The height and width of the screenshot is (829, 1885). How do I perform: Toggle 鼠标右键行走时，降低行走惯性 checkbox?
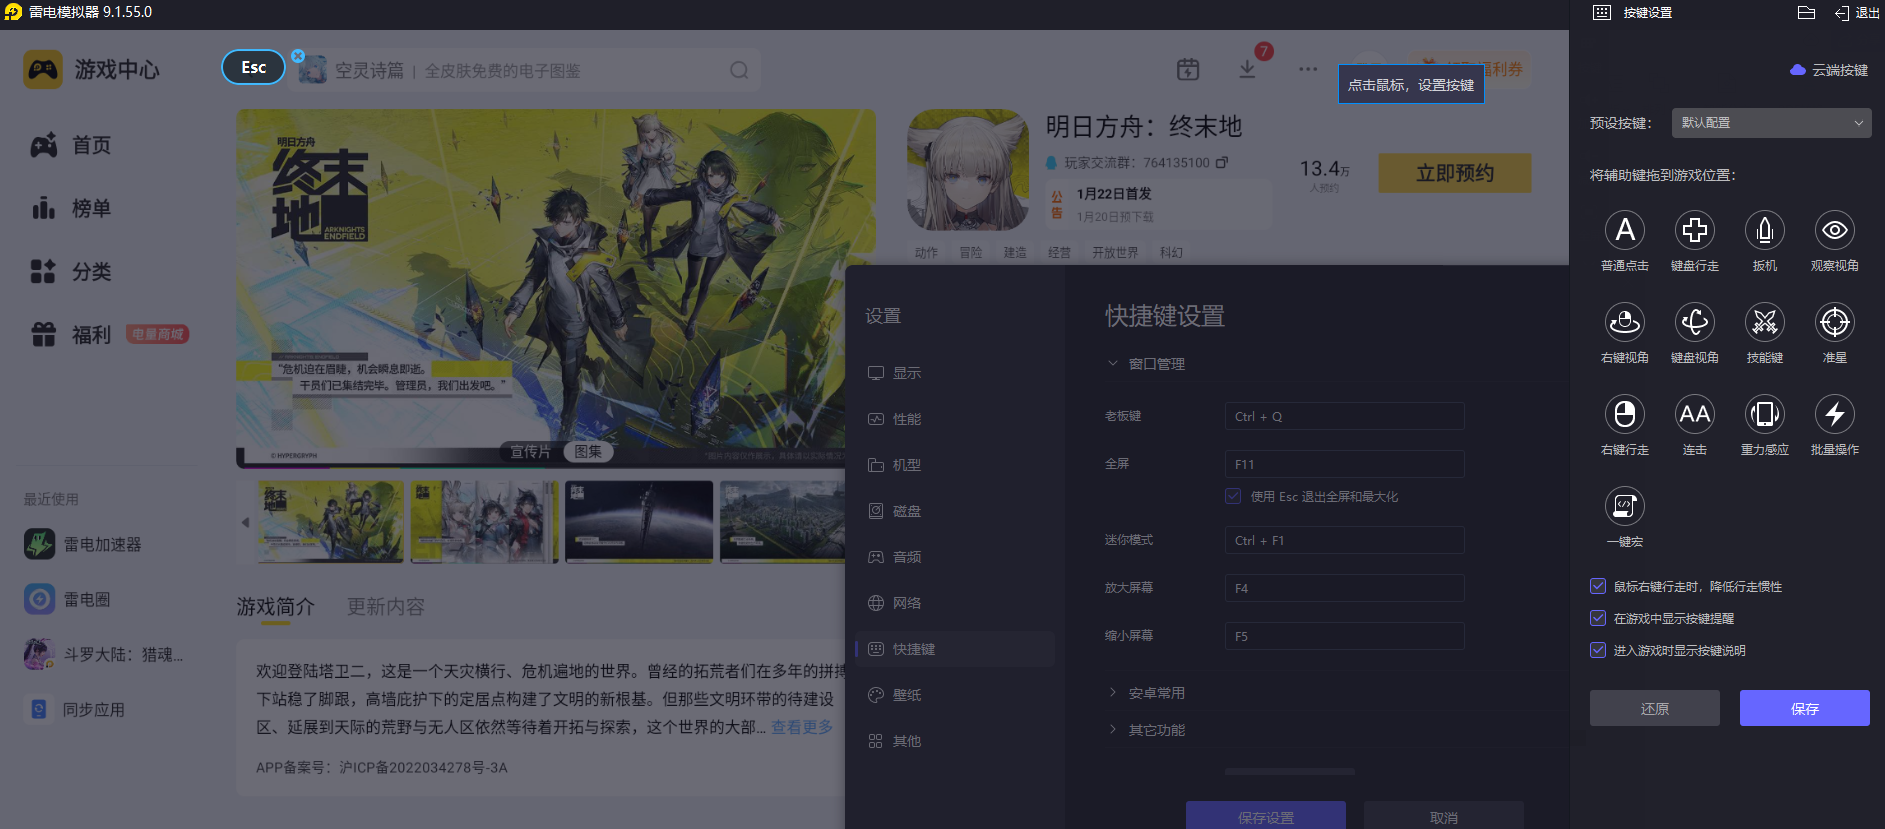click(x=1598, y=586)
